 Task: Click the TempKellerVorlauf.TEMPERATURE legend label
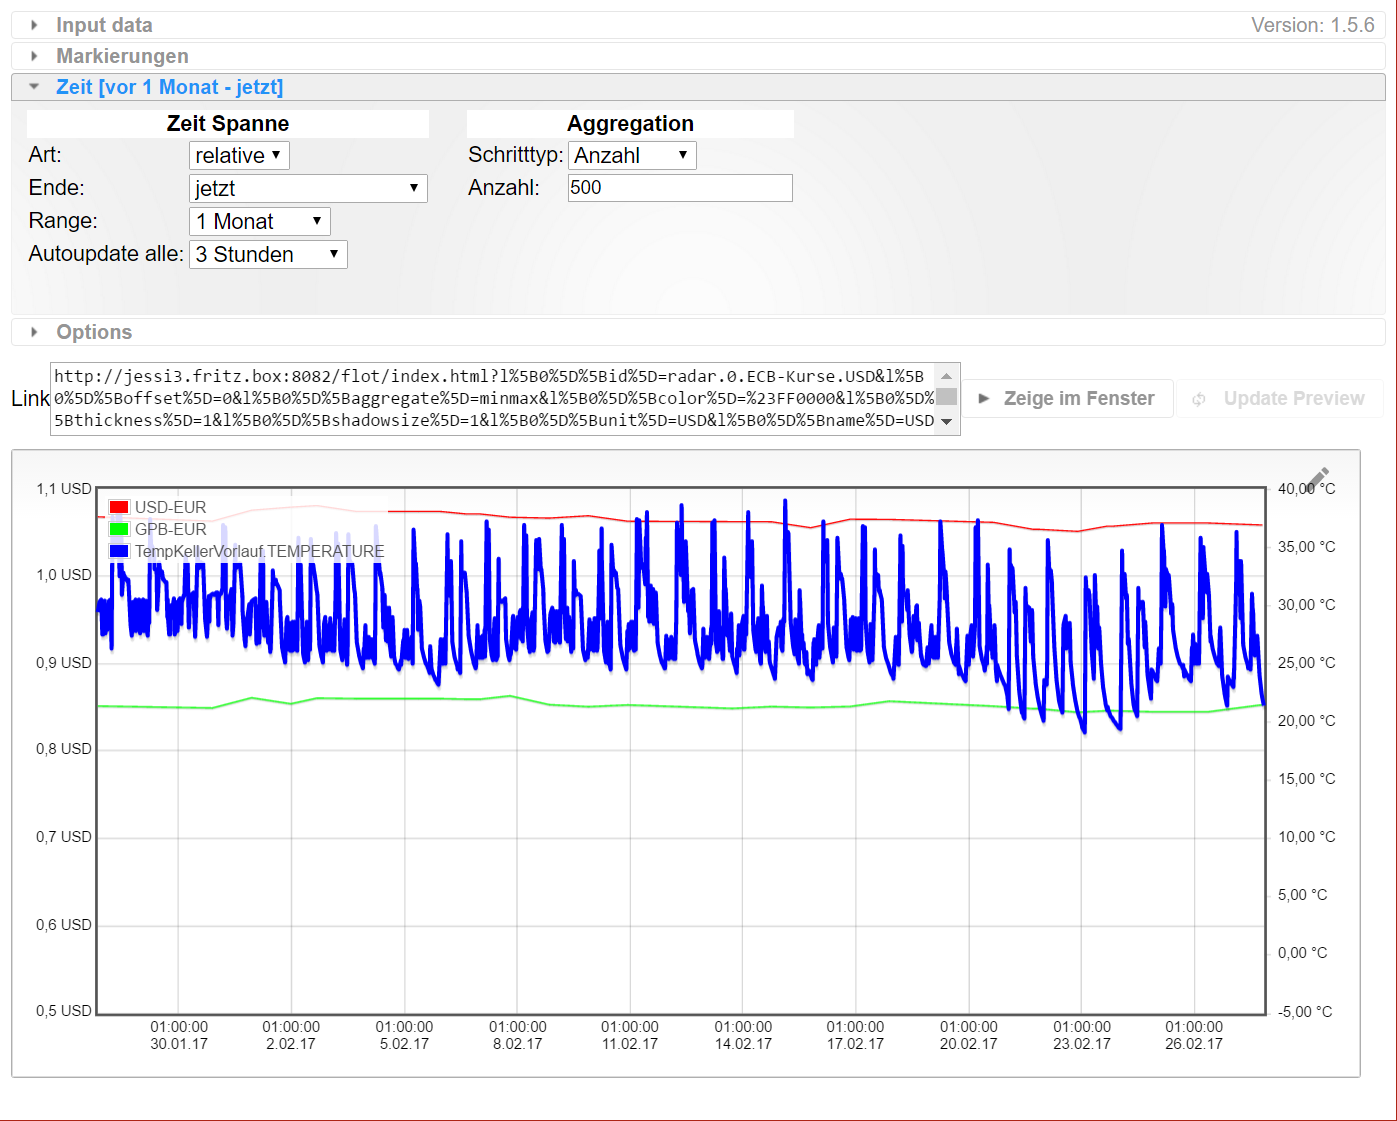point(260,551)
